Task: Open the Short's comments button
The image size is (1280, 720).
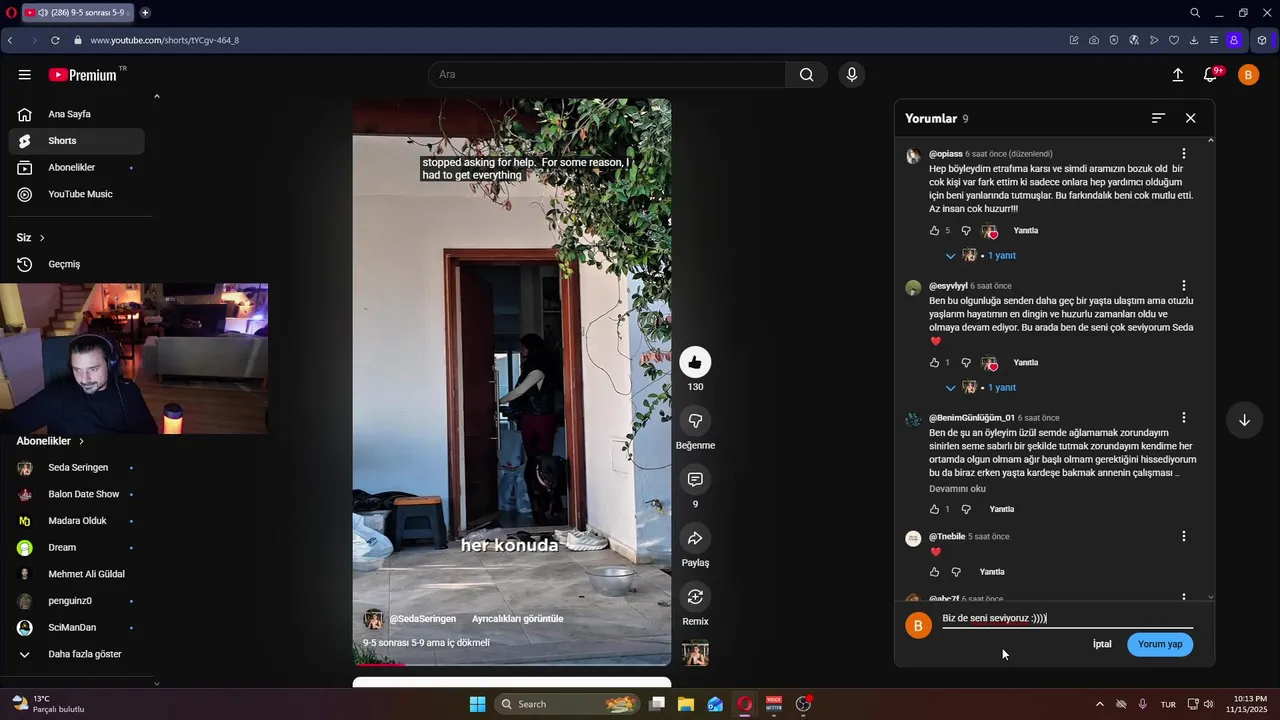Action: tap(695, 480)
